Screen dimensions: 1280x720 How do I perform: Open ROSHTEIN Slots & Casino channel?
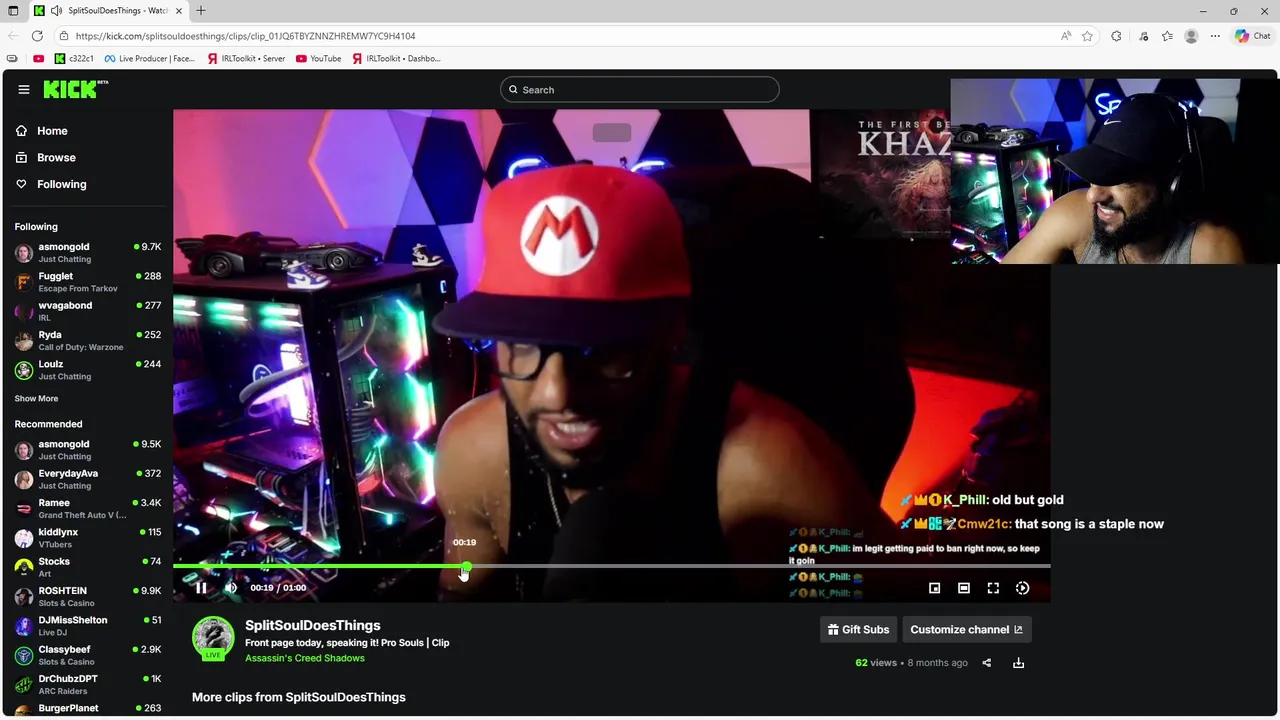87,597
